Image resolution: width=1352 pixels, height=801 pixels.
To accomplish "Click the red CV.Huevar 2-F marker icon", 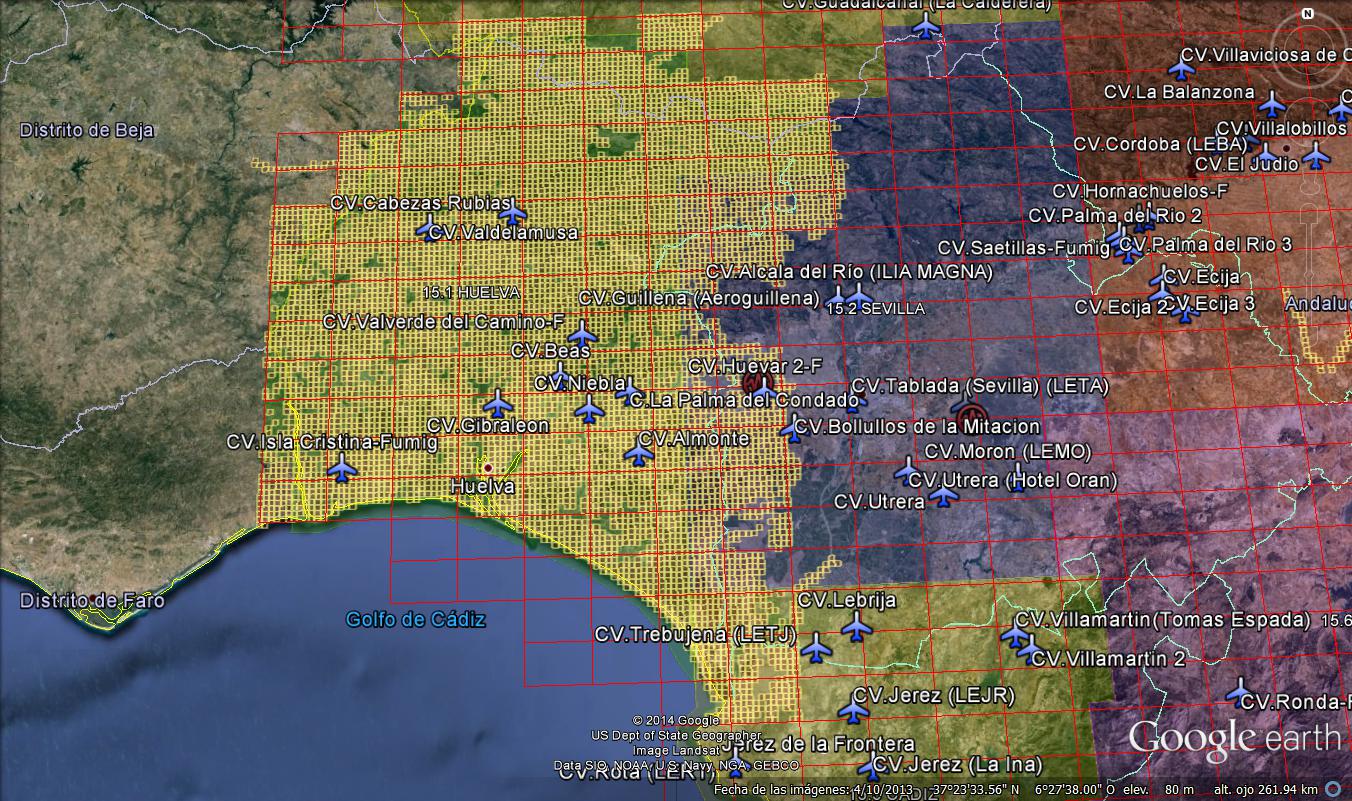I will click(759, 383).
